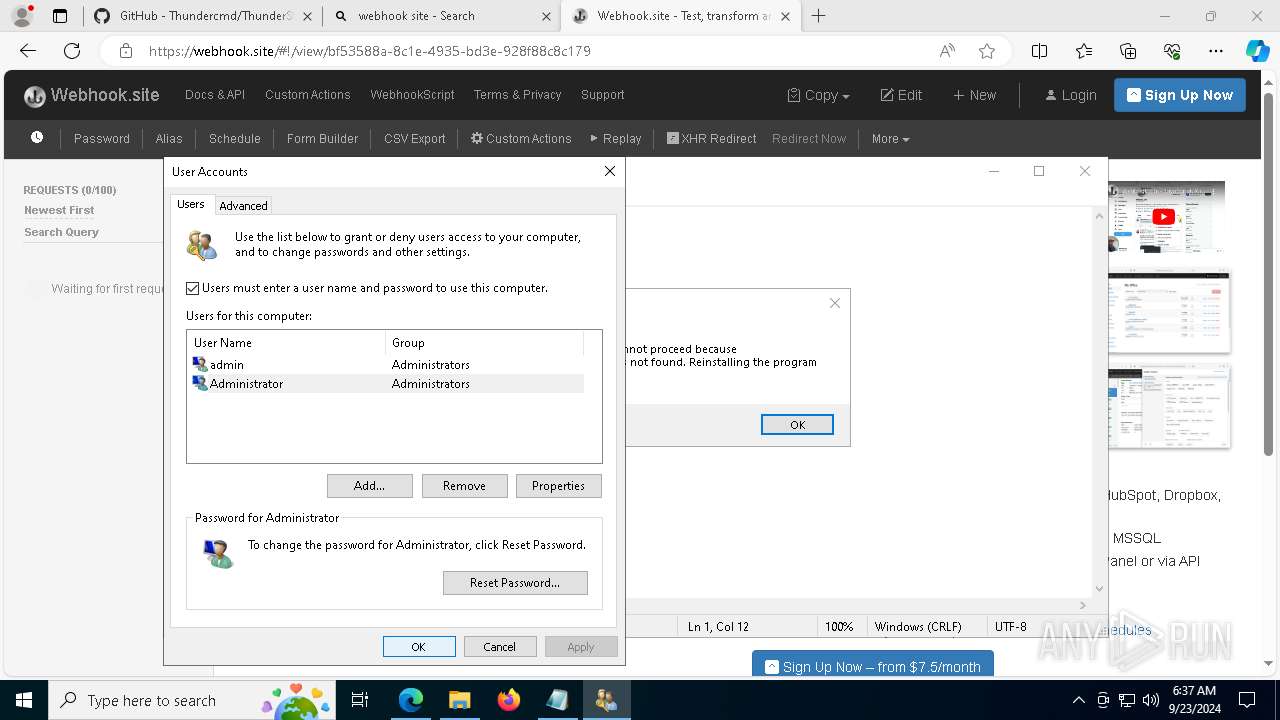Image resolution: width=1280 pixels, height=720 pixels.
Task: Open User Accounts taskbar icon
Action: 606,700
